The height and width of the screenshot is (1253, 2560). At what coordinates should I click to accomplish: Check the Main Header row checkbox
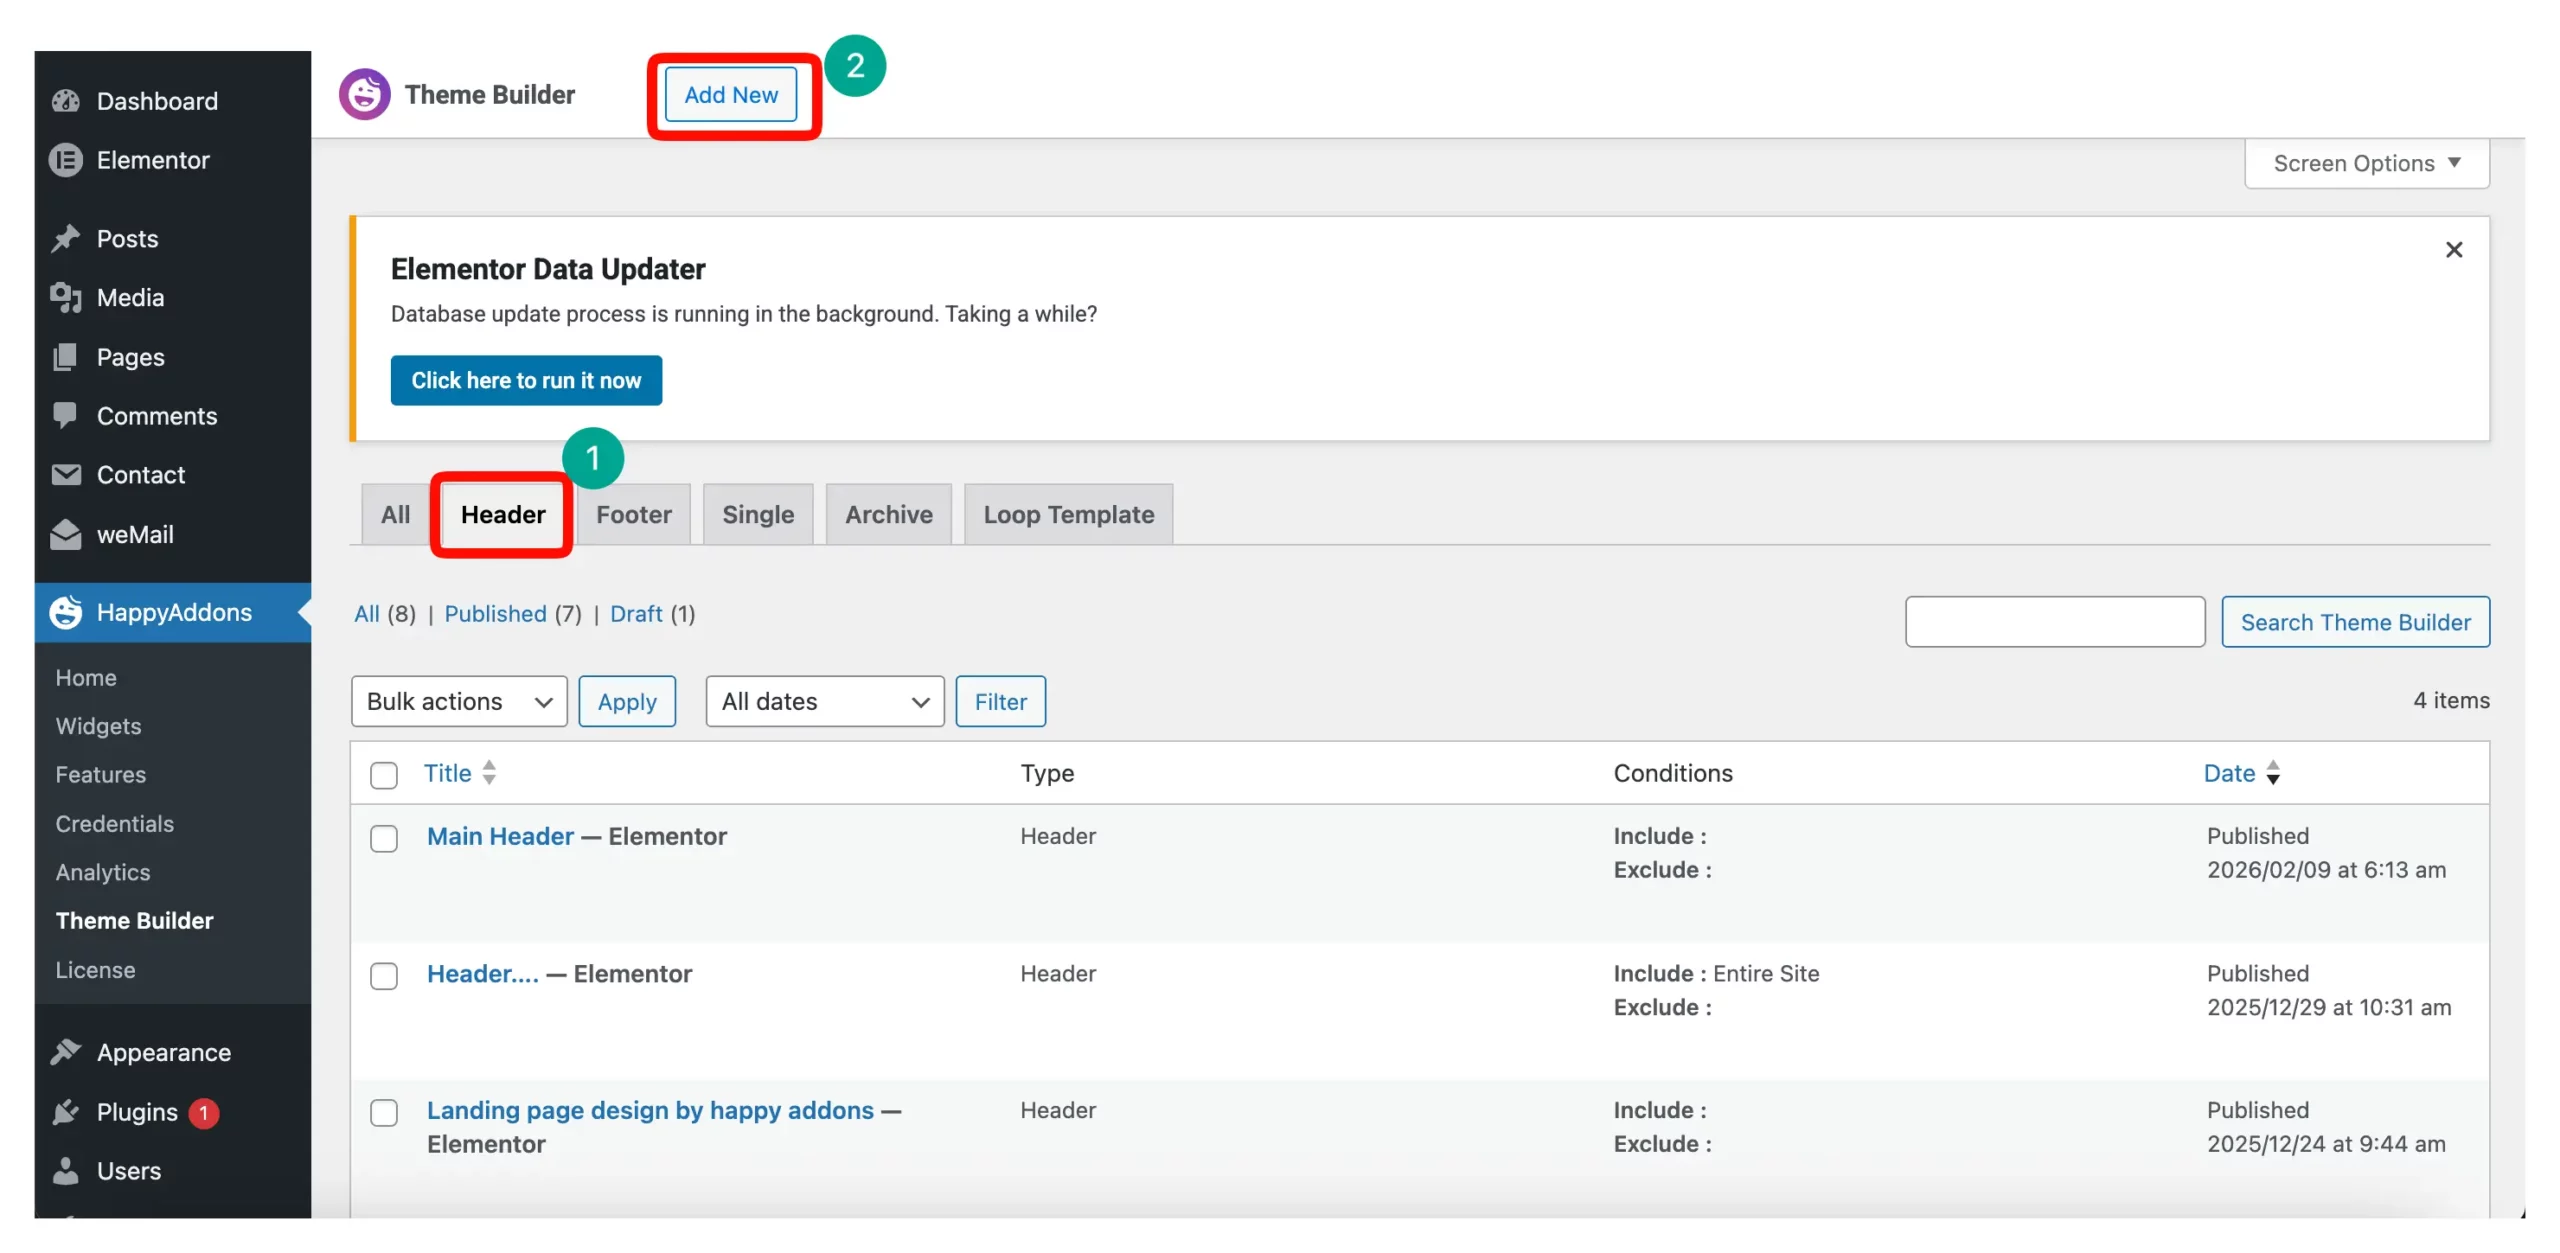tap(384, 838)
